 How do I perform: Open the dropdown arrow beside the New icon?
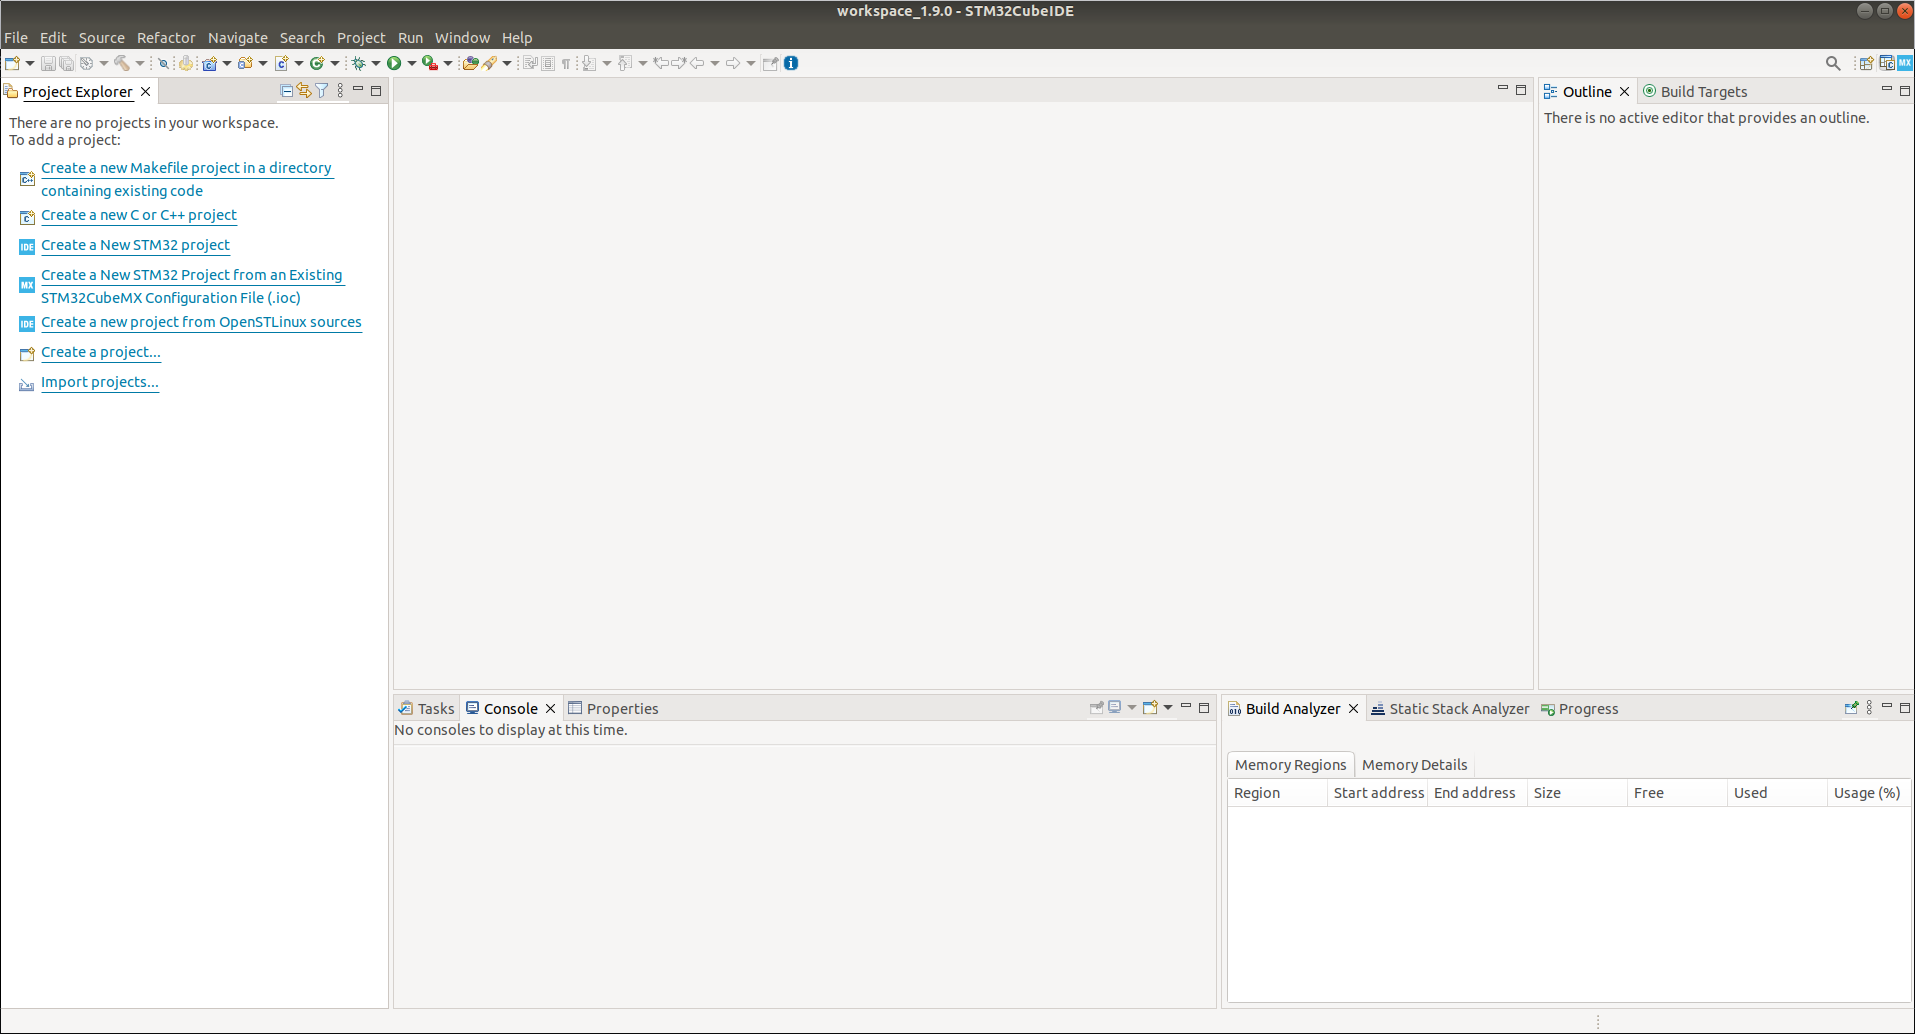click(30, 63)
